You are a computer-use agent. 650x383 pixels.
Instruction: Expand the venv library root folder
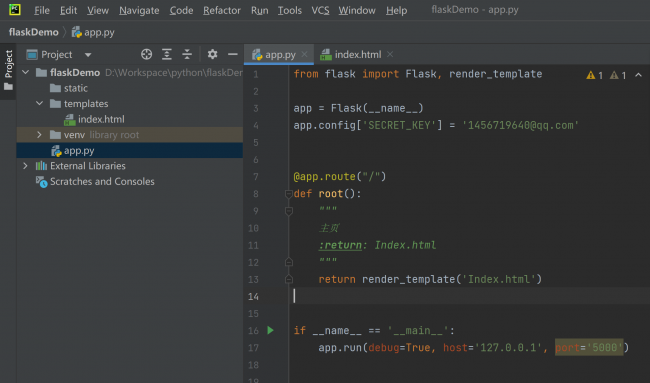(x=39, y=135)
